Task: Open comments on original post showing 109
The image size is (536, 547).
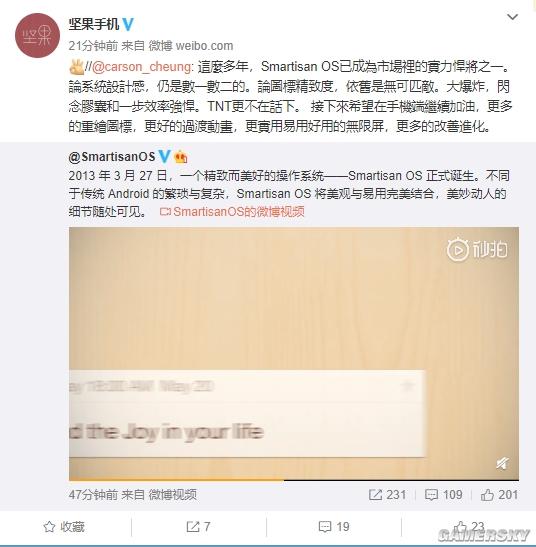Action: pos(444,495)
